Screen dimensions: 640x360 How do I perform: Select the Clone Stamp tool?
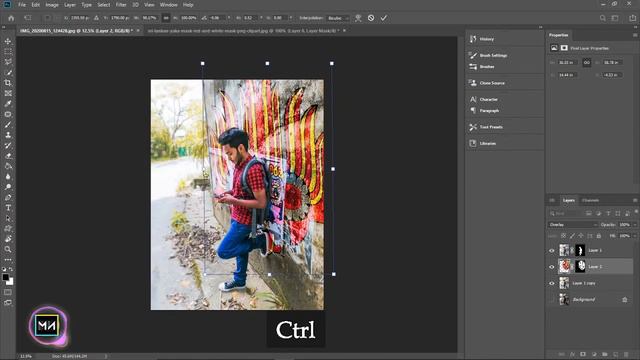[x=8, y=135]
